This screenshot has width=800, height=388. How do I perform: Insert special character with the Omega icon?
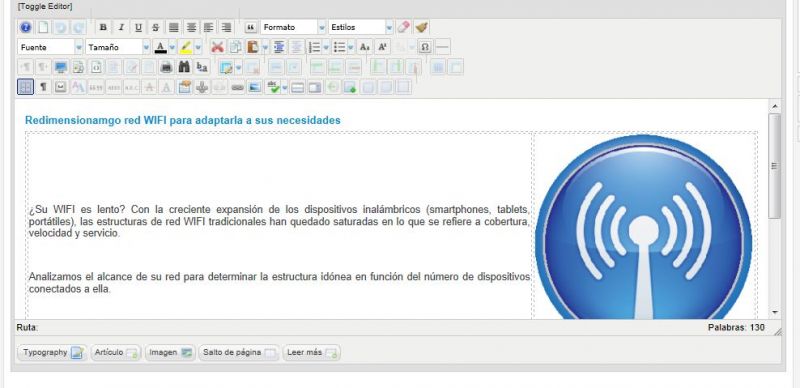[x=424, y=47]
